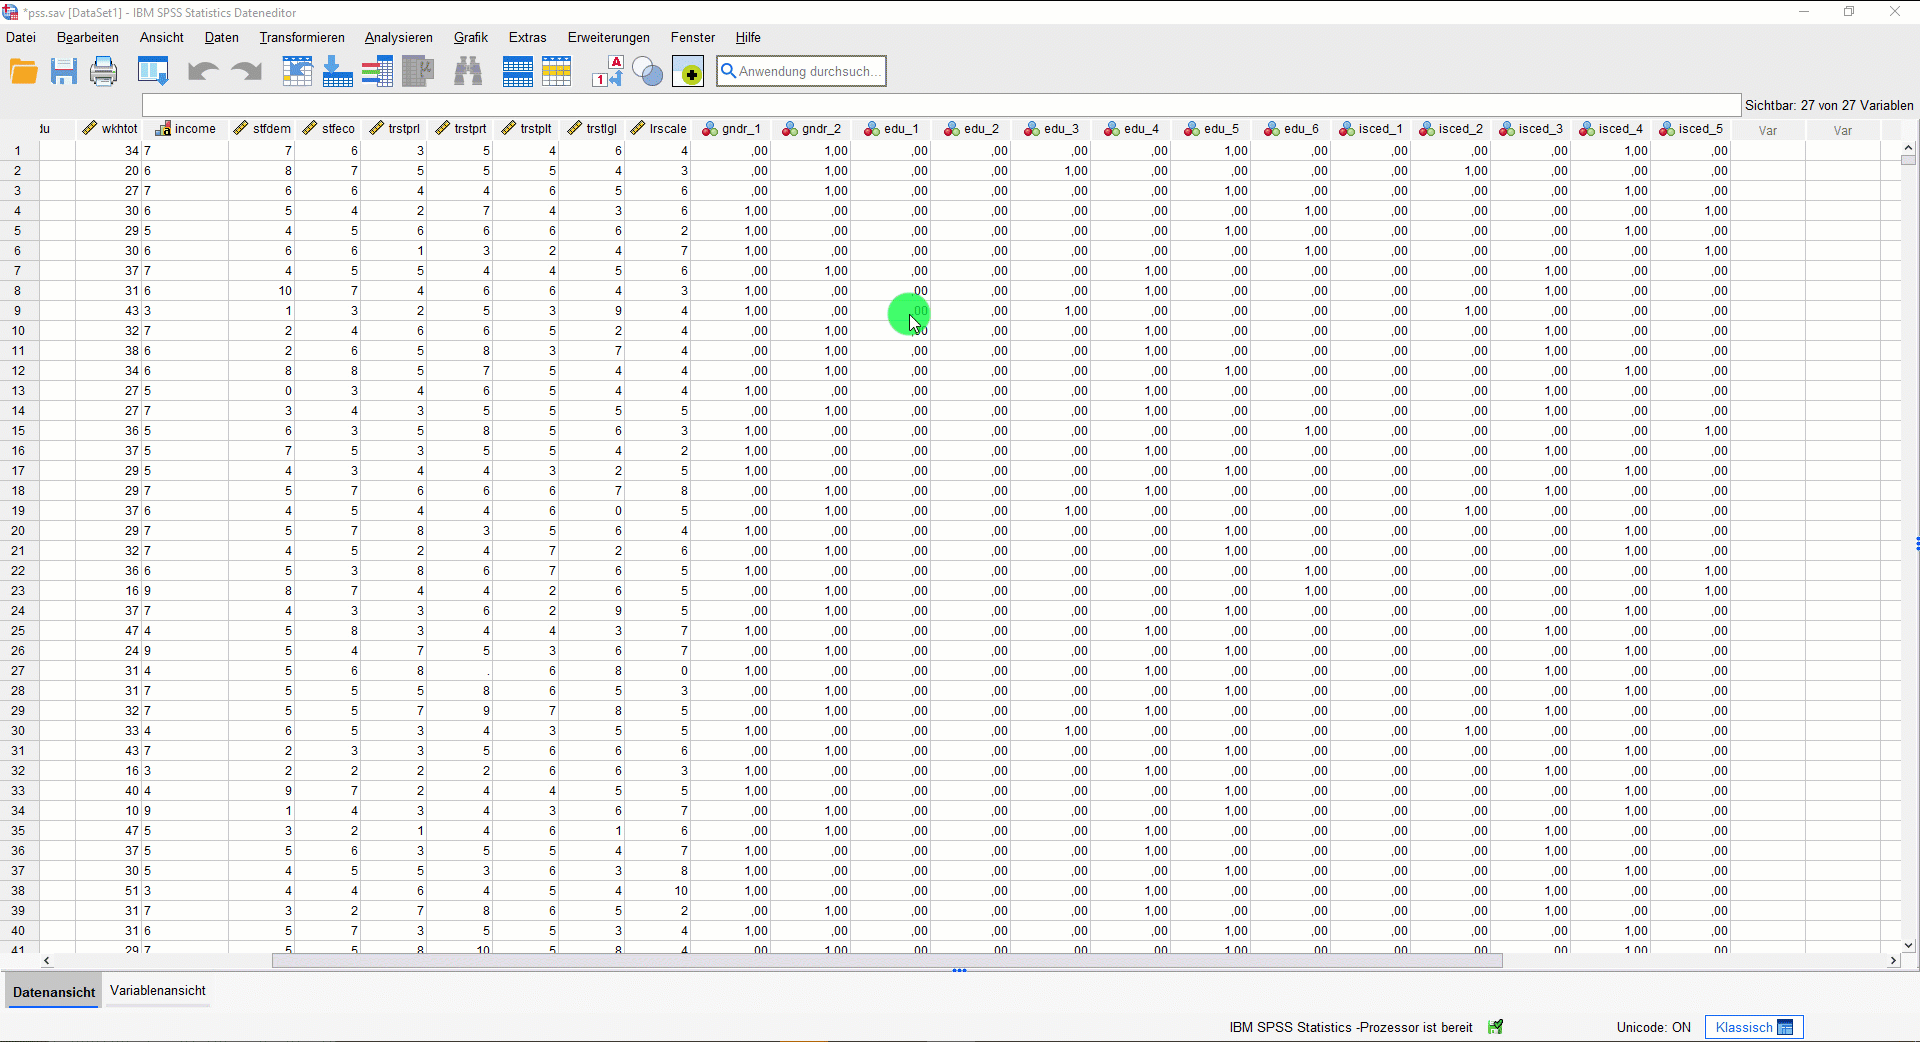Select row number 38 header
The height and width of the screenshot is (1042, 1920).
coord(18,891)
